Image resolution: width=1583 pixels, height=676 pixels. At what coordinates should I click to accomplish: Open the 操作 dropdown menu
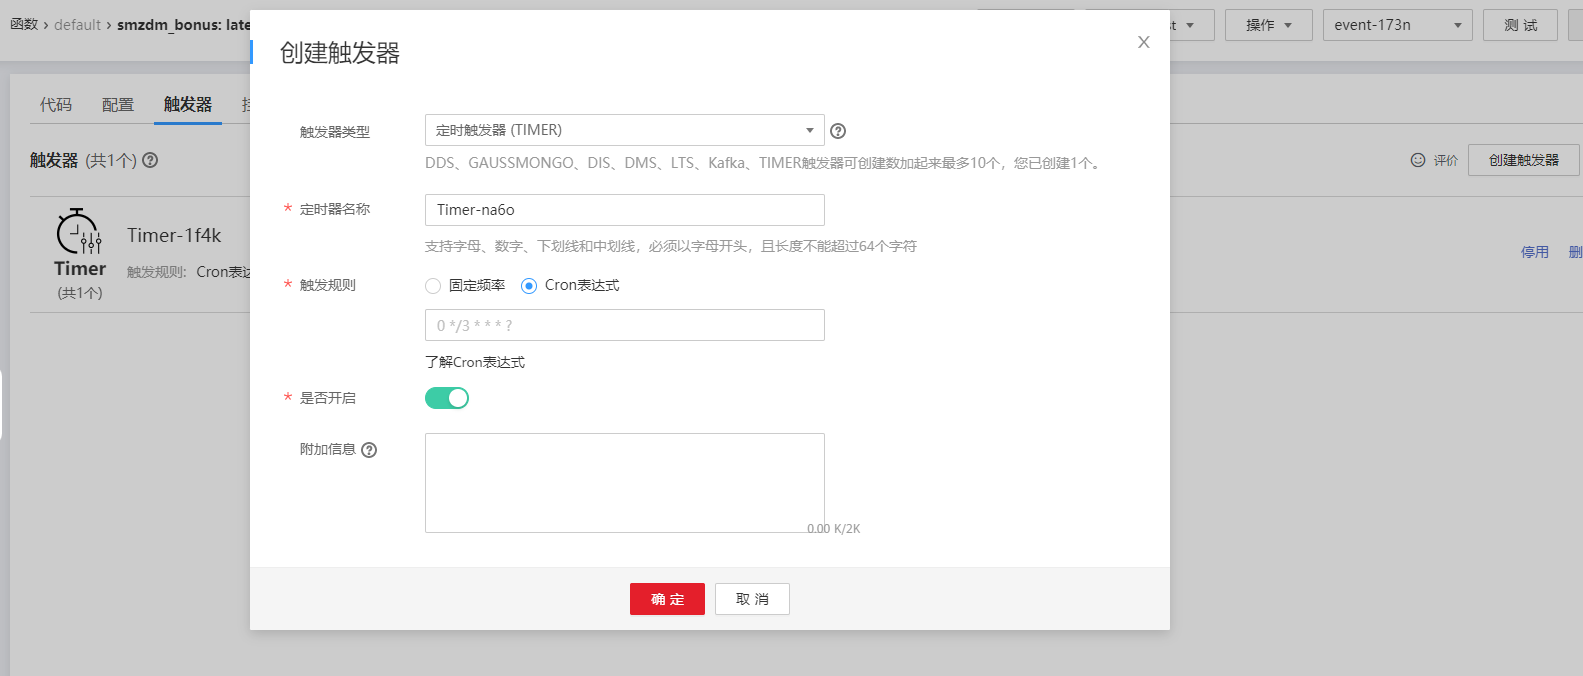(x=1268, y=25)
